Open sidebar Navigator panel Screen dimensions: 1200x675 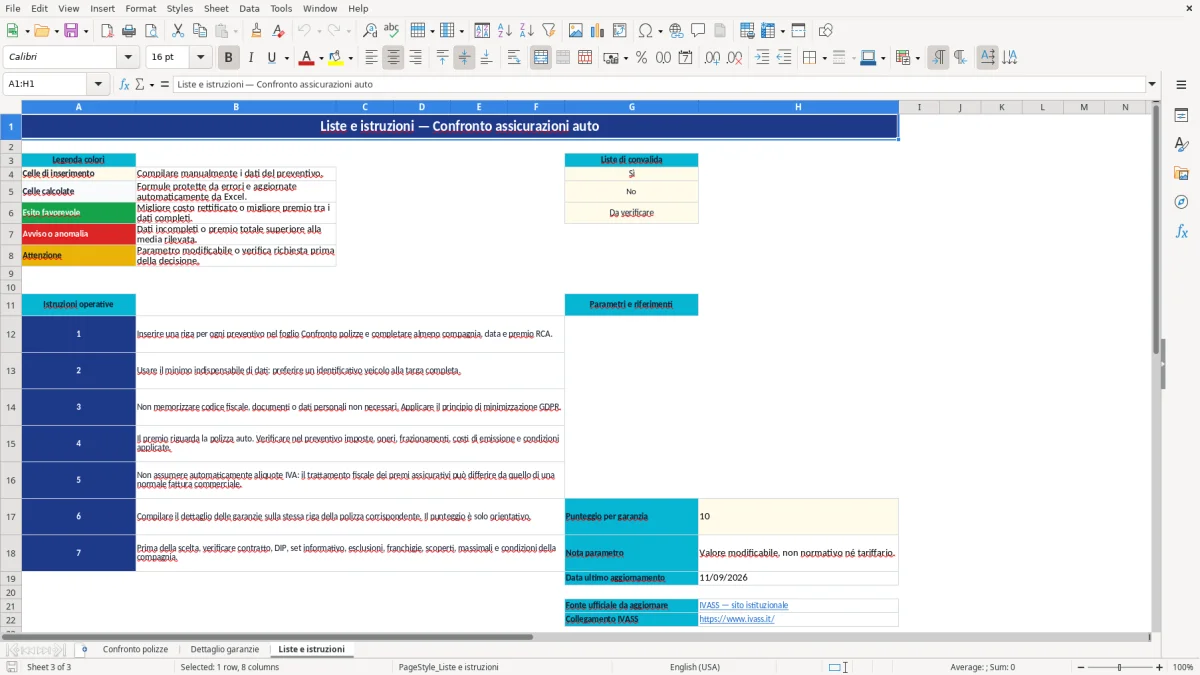(1181, 202)
